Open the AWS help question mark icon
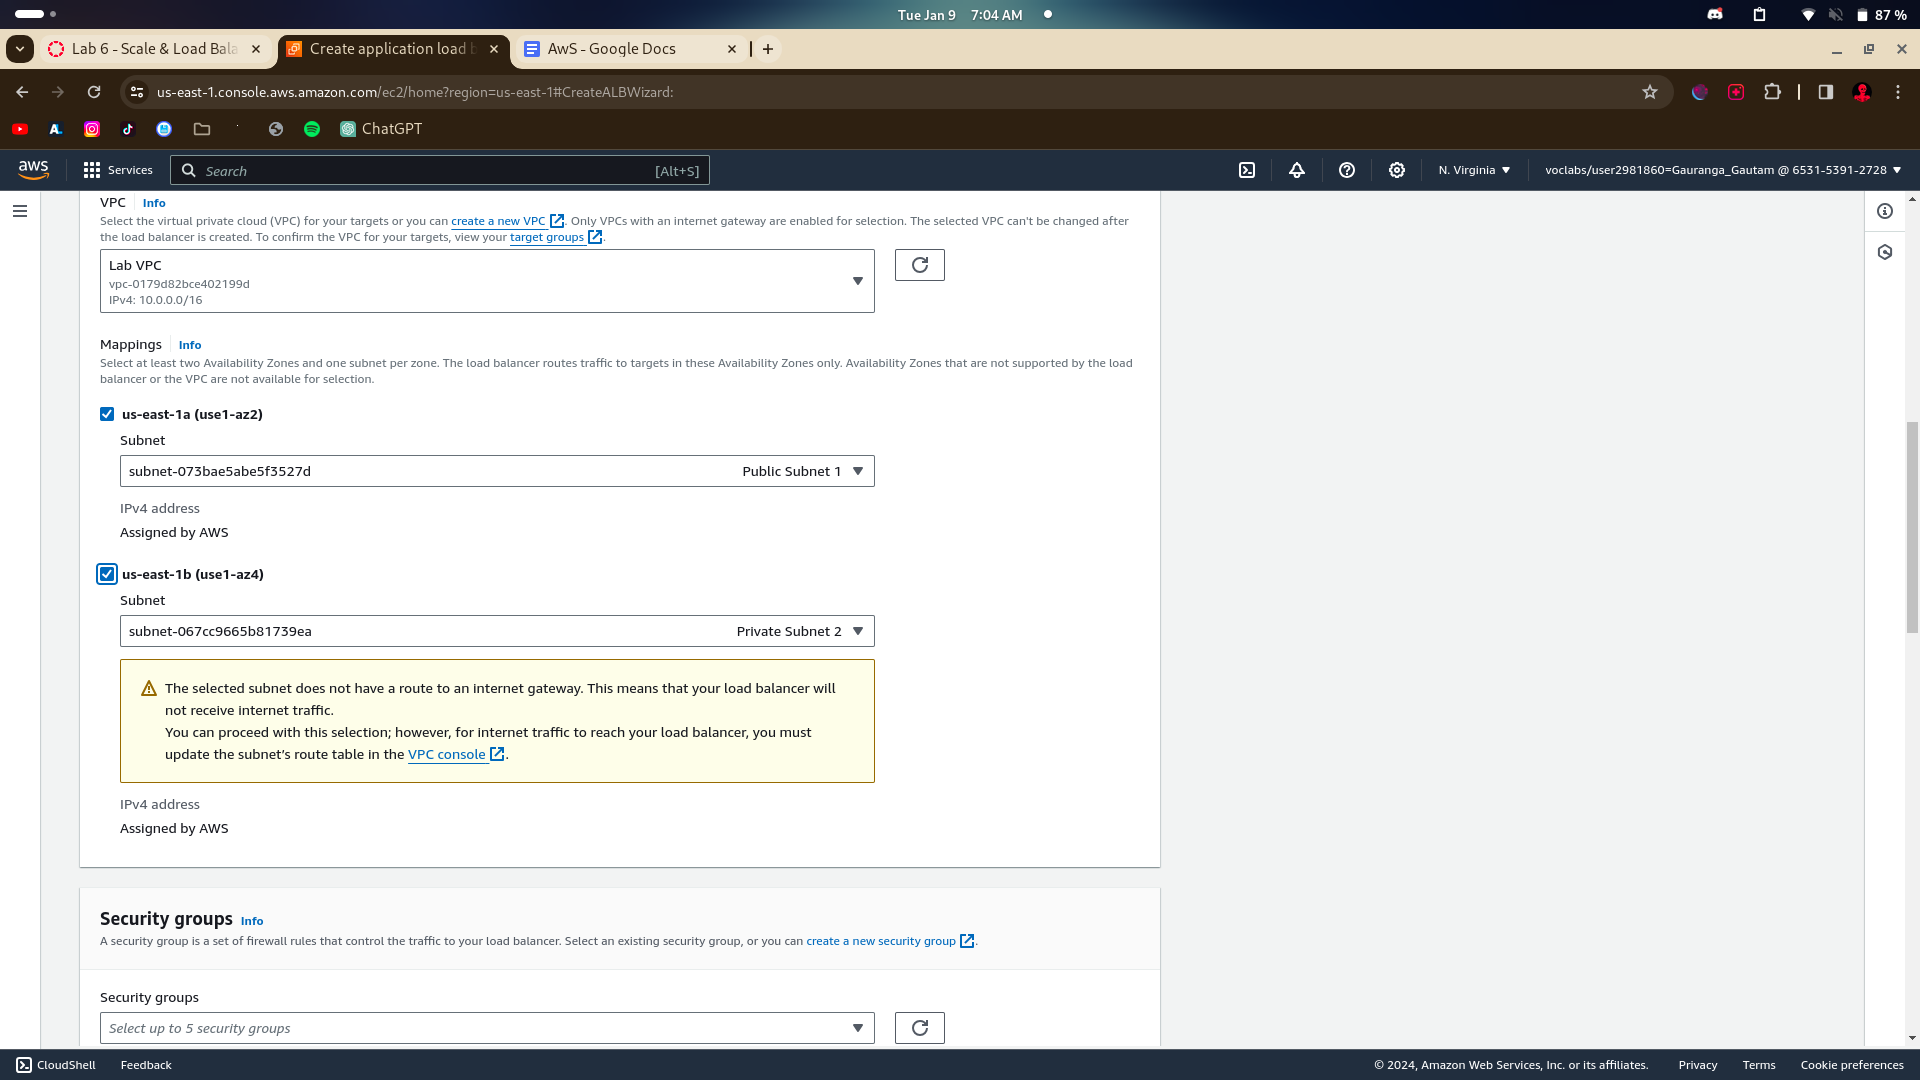 point(1346,170)
